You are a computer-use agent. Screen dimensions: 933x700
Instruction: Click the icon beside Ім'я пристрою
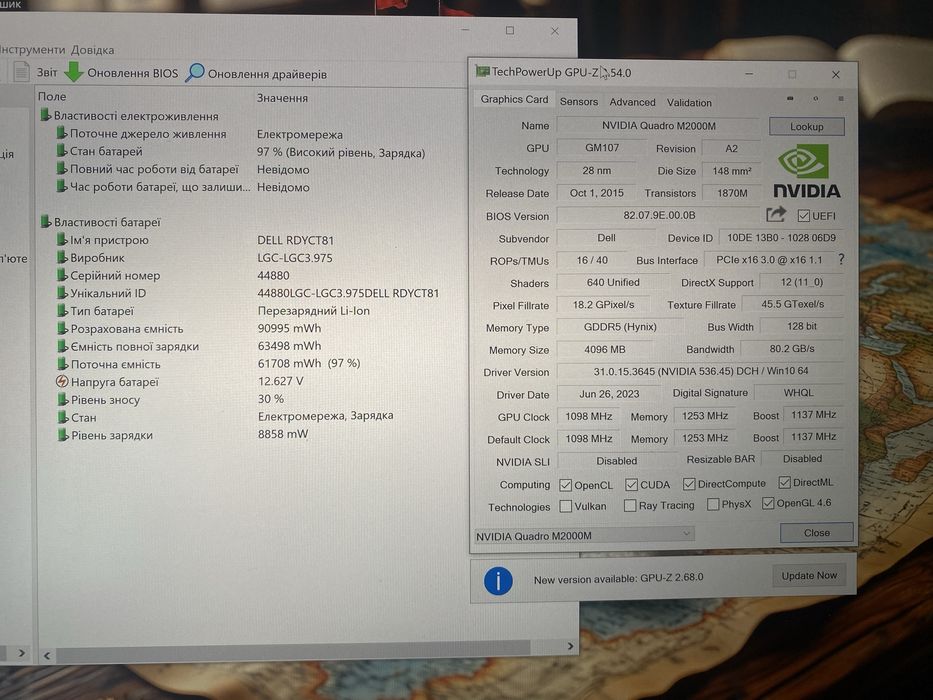62,239
